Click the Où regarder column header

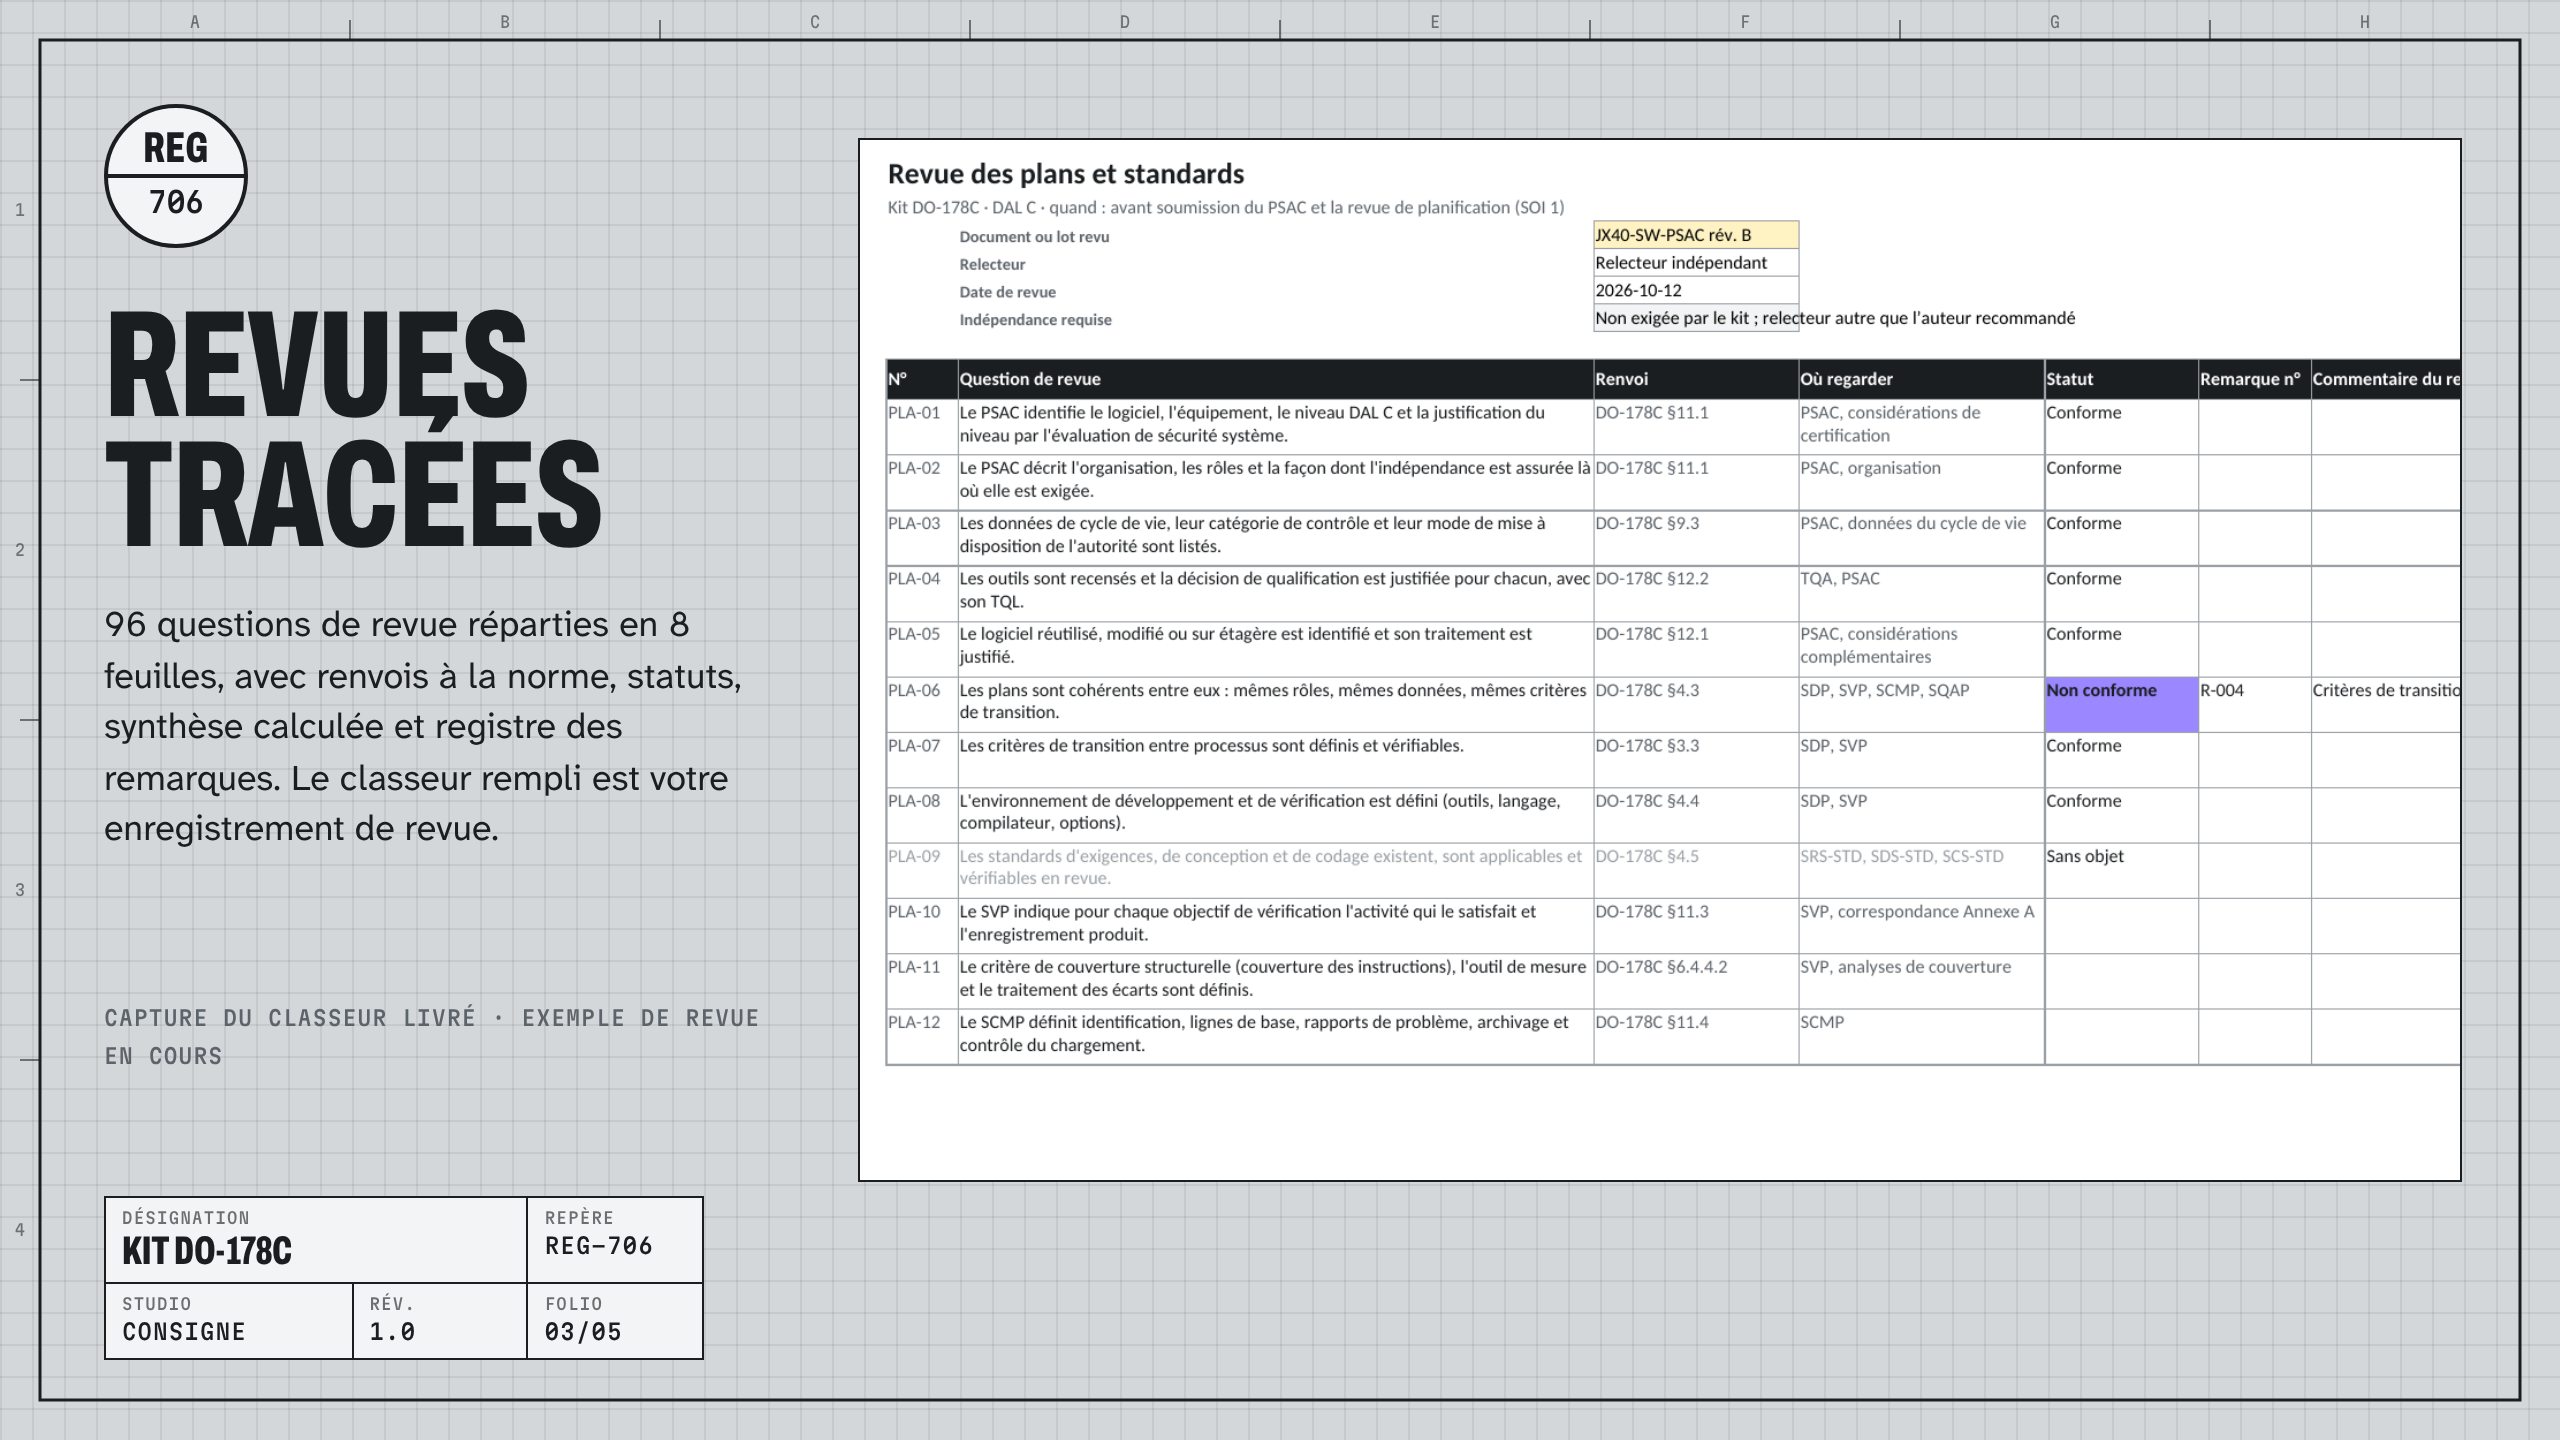pos(1921,379)
